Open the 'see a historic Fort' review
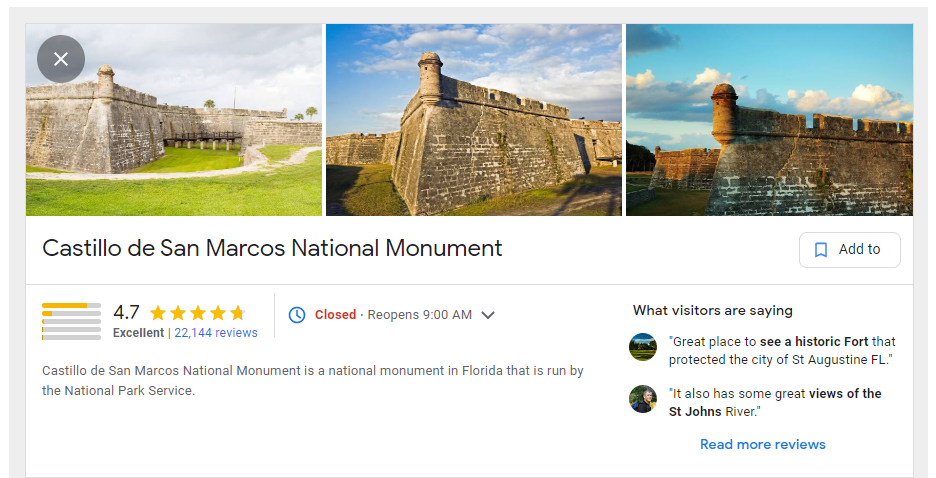 point(782,351)
